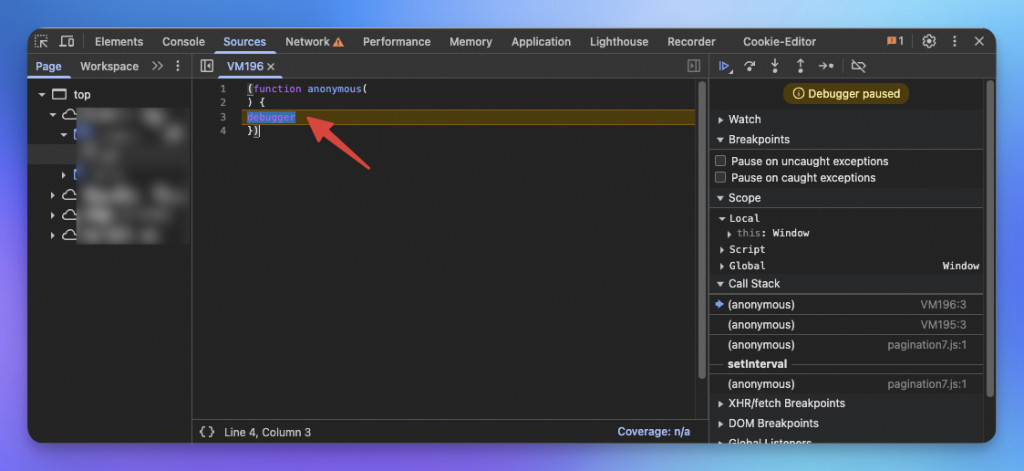This screenshot has height=471, width=1024.
Task: Enable Pause on uncaught exceptions
Action: point(720,161)
